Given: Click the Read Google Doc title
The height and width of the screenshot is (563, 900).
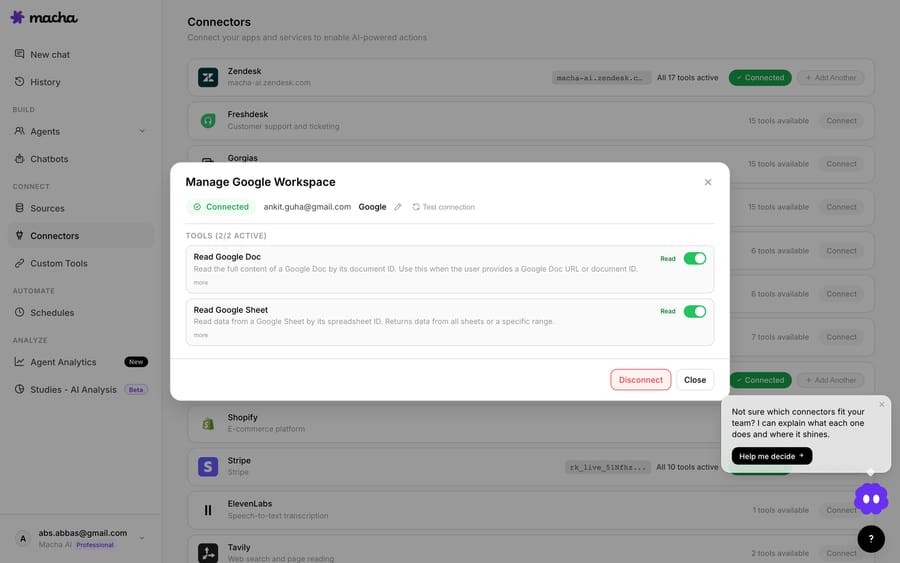Looking at the screenshot, I should 227,257.
